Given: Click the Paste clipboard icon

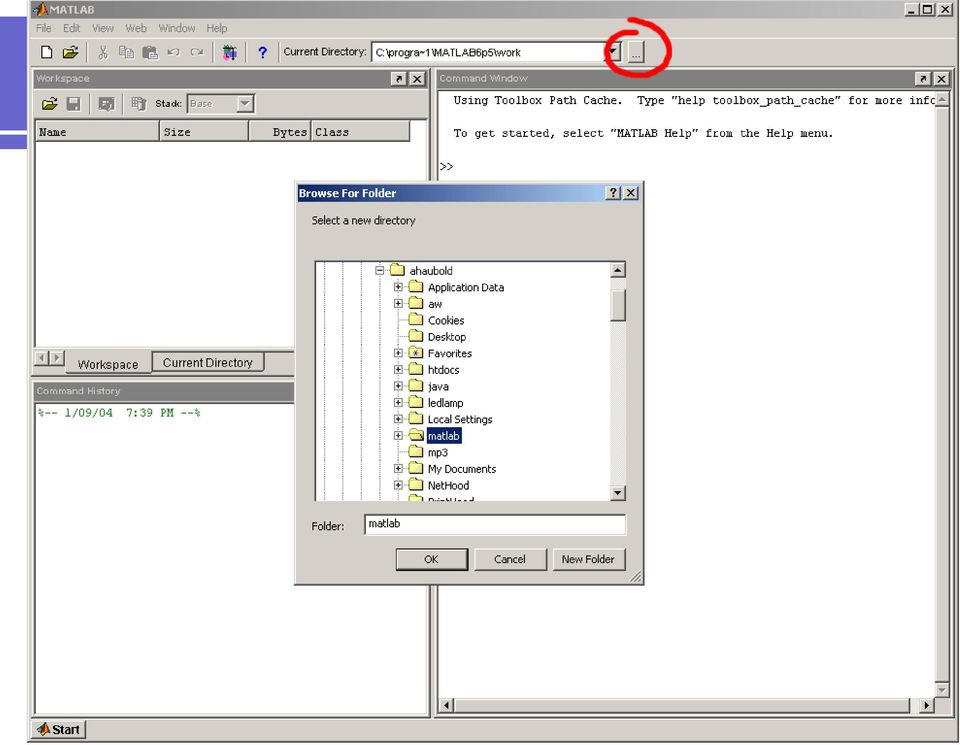Looking at the screenshot, I should coord(150,53).
